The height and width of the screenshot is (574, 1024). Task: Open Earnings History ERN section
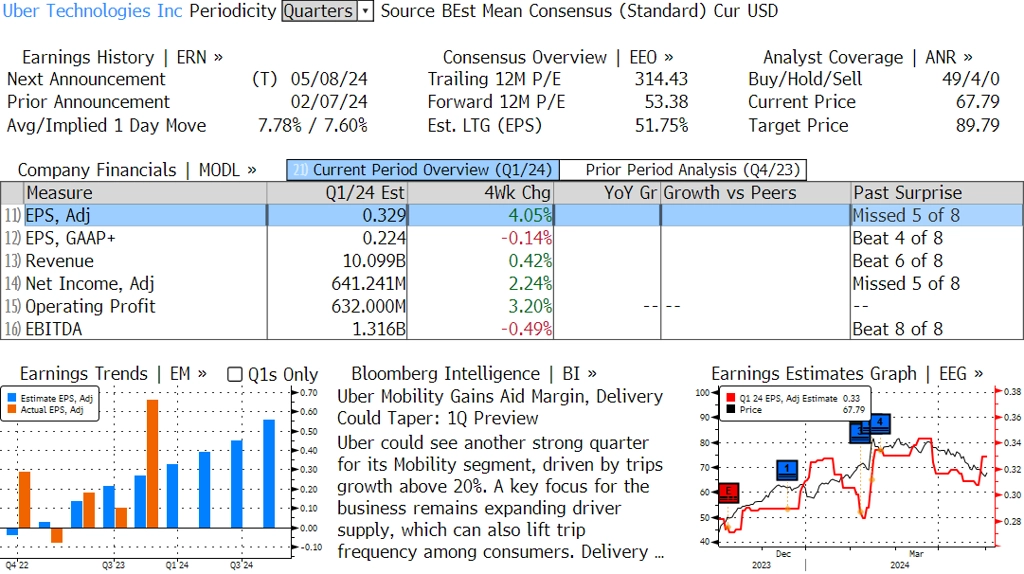(x=122, y=57)
